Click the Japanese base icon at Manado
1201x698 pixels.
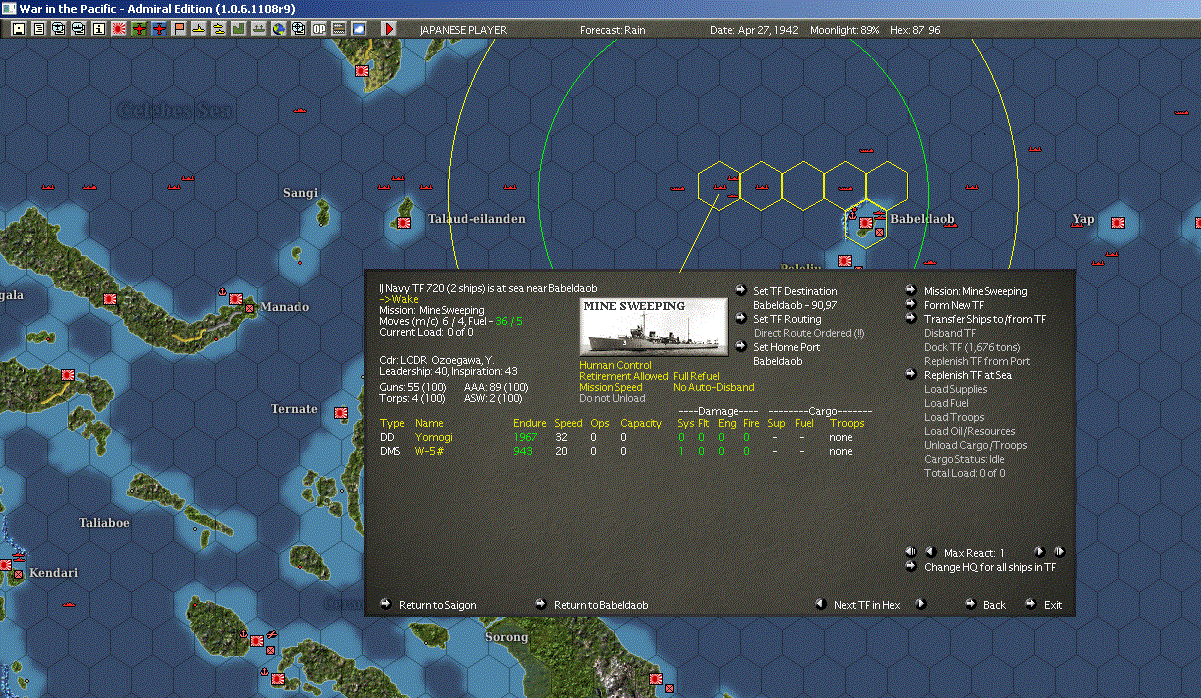[x=236, y=299]
